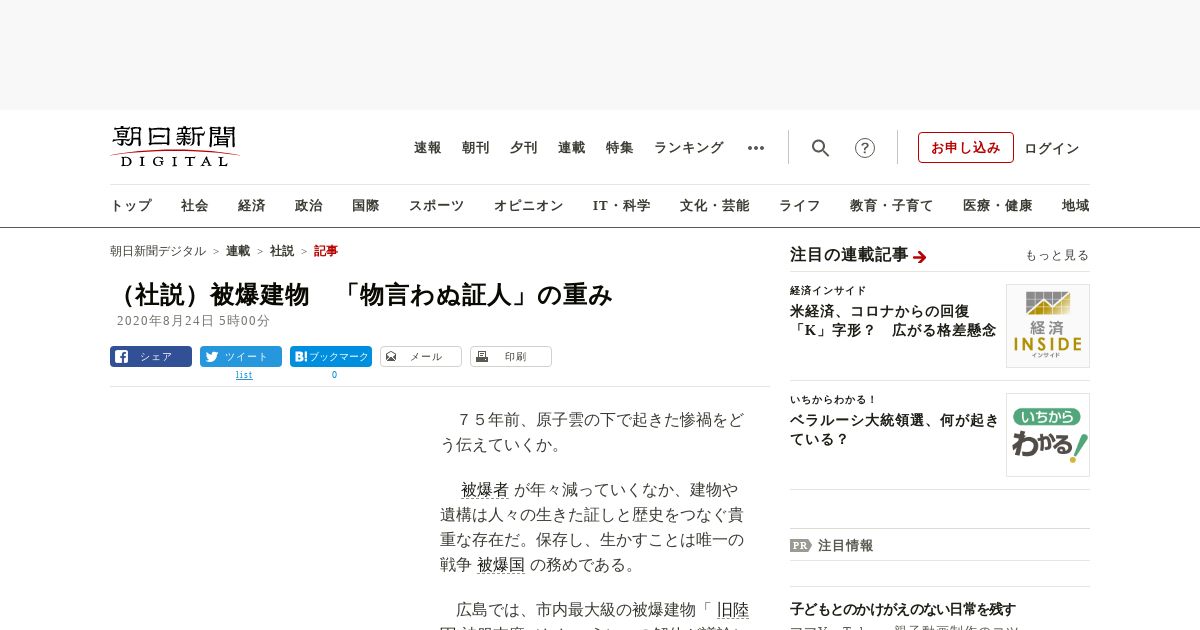This screenshot has height=630, width=1200.
Task: Click the 被爆国 keyword link
Action: (x=501, y=565)
